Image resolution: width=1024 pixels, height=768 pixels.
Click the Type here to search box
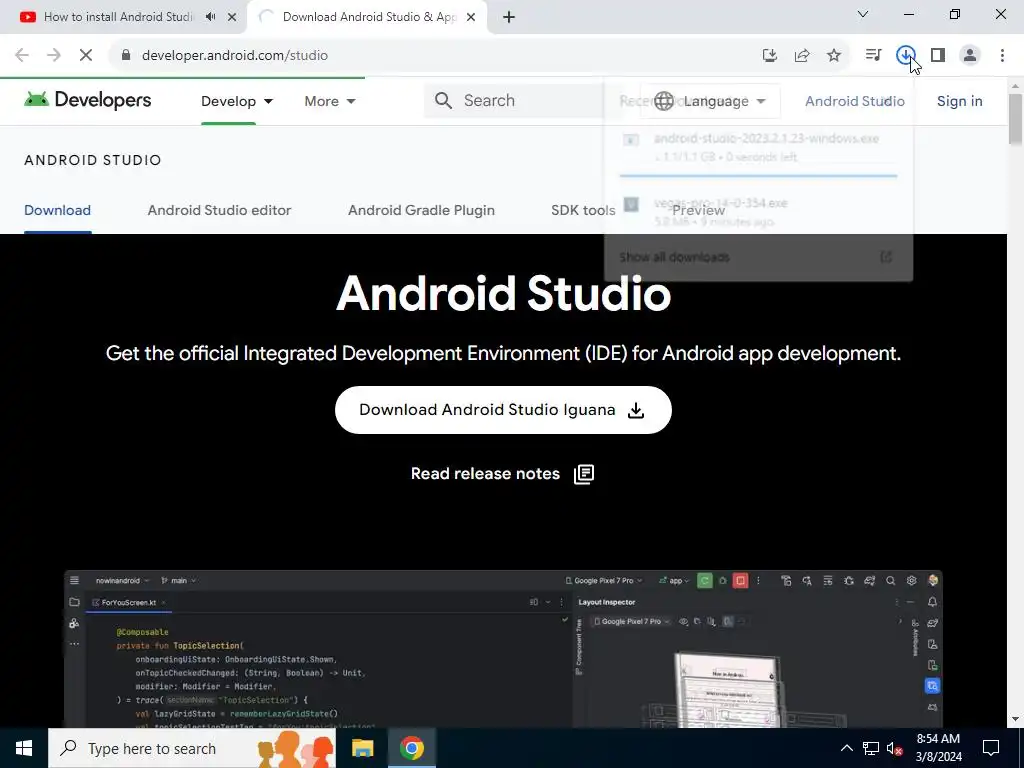tap(192, 748)
